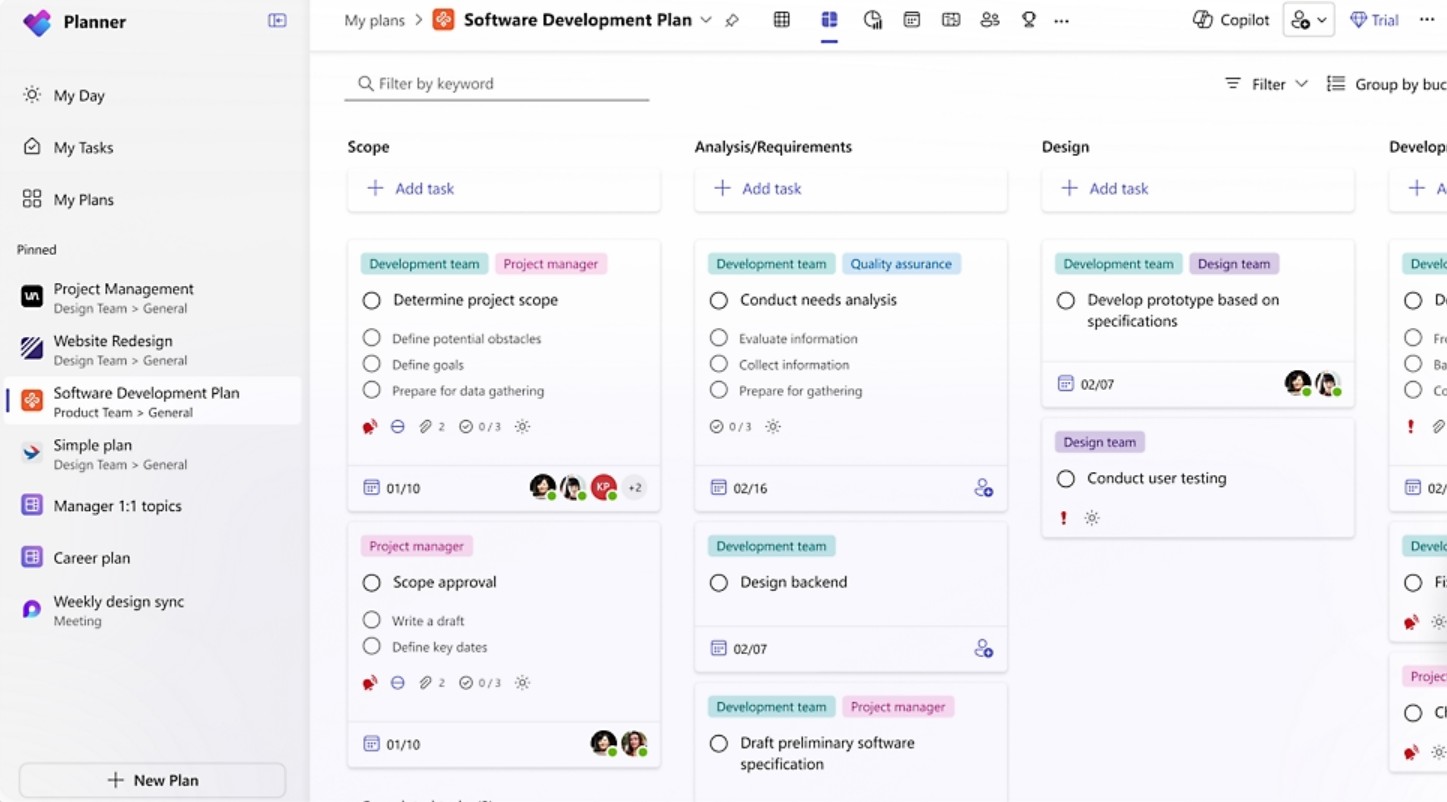Screen dimensions: 1447x802
Task: Open the Schedule calendar view icon
Action: click(911, 20)
